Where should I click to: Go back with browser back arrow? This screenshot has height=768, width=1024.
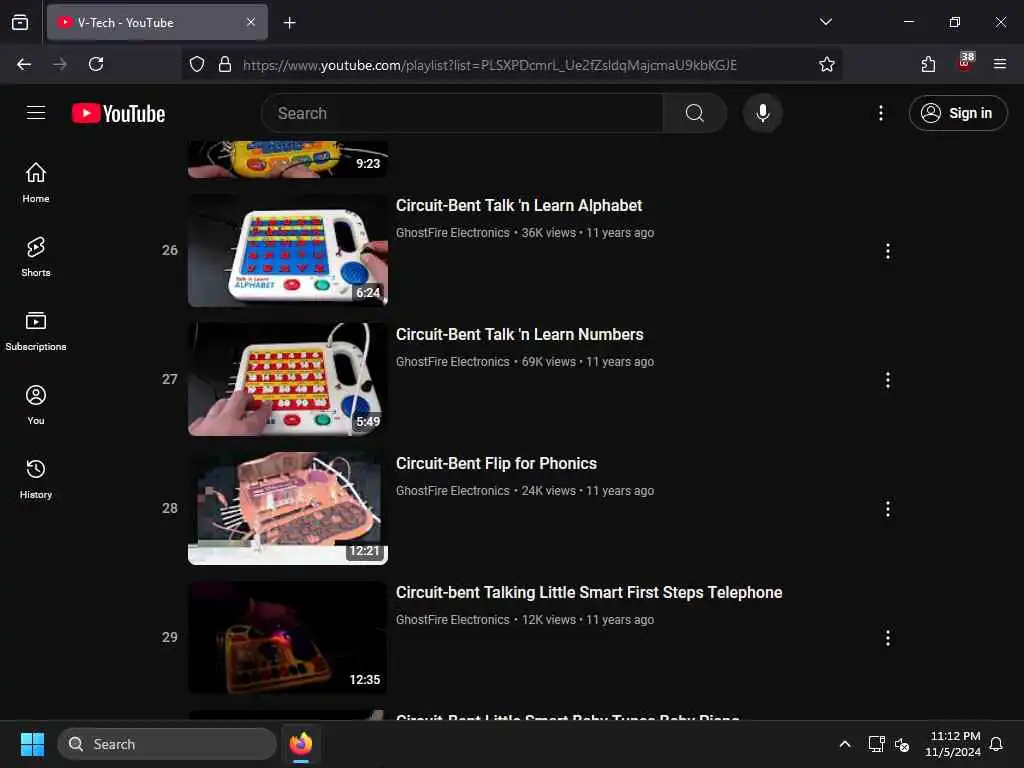[24, 64]
